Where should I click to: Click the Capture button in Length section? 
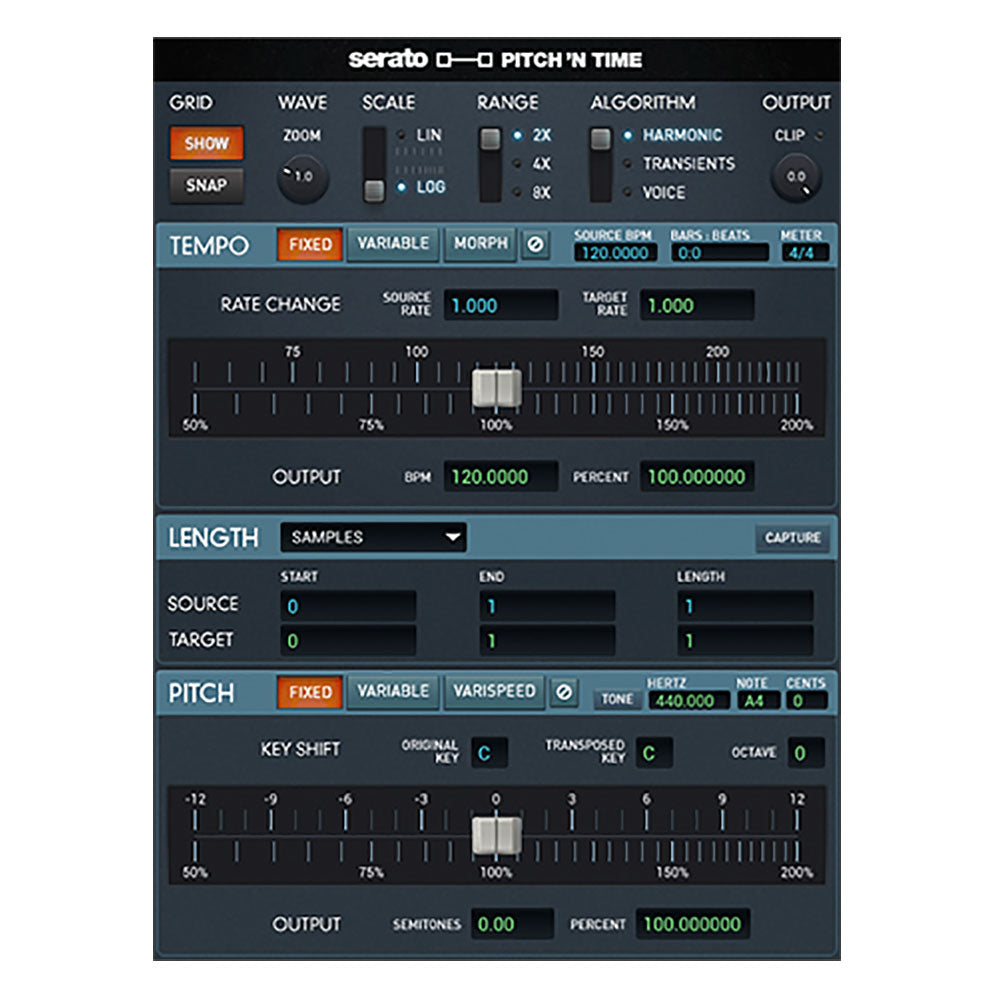(x=793, y=538)
